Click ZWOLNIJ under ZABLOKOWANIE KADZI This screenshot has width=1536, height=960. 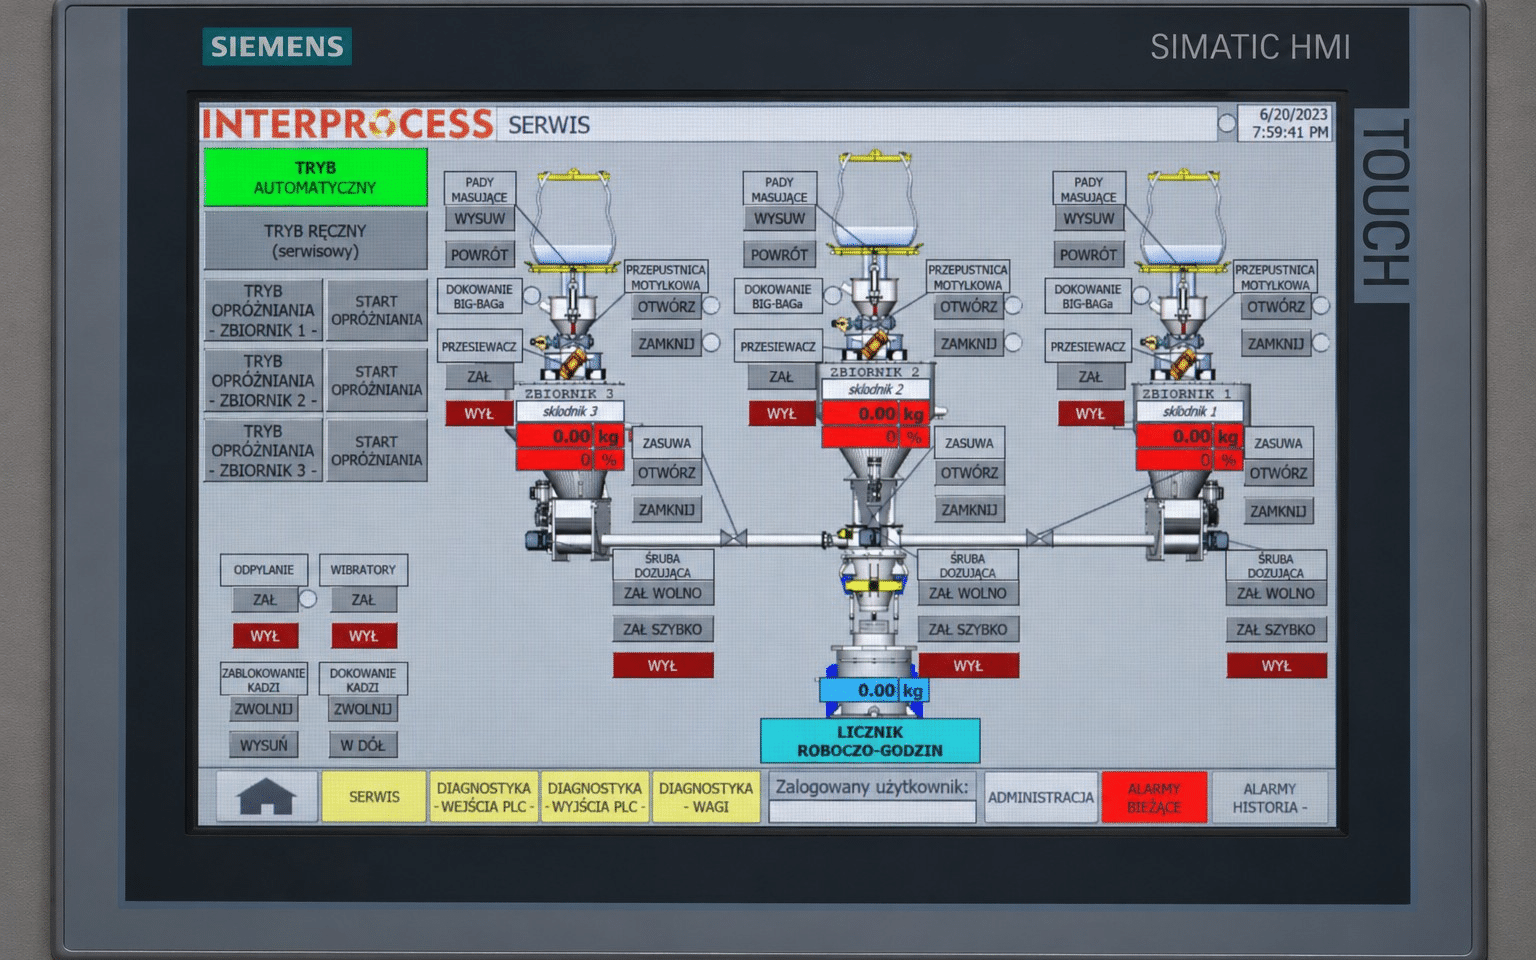[264, 709]
